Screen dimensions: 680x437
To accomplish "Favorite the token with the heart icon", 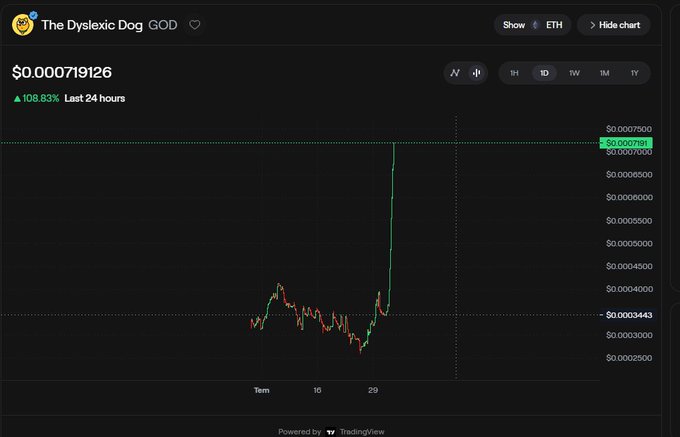I will [x=195, y=25].
